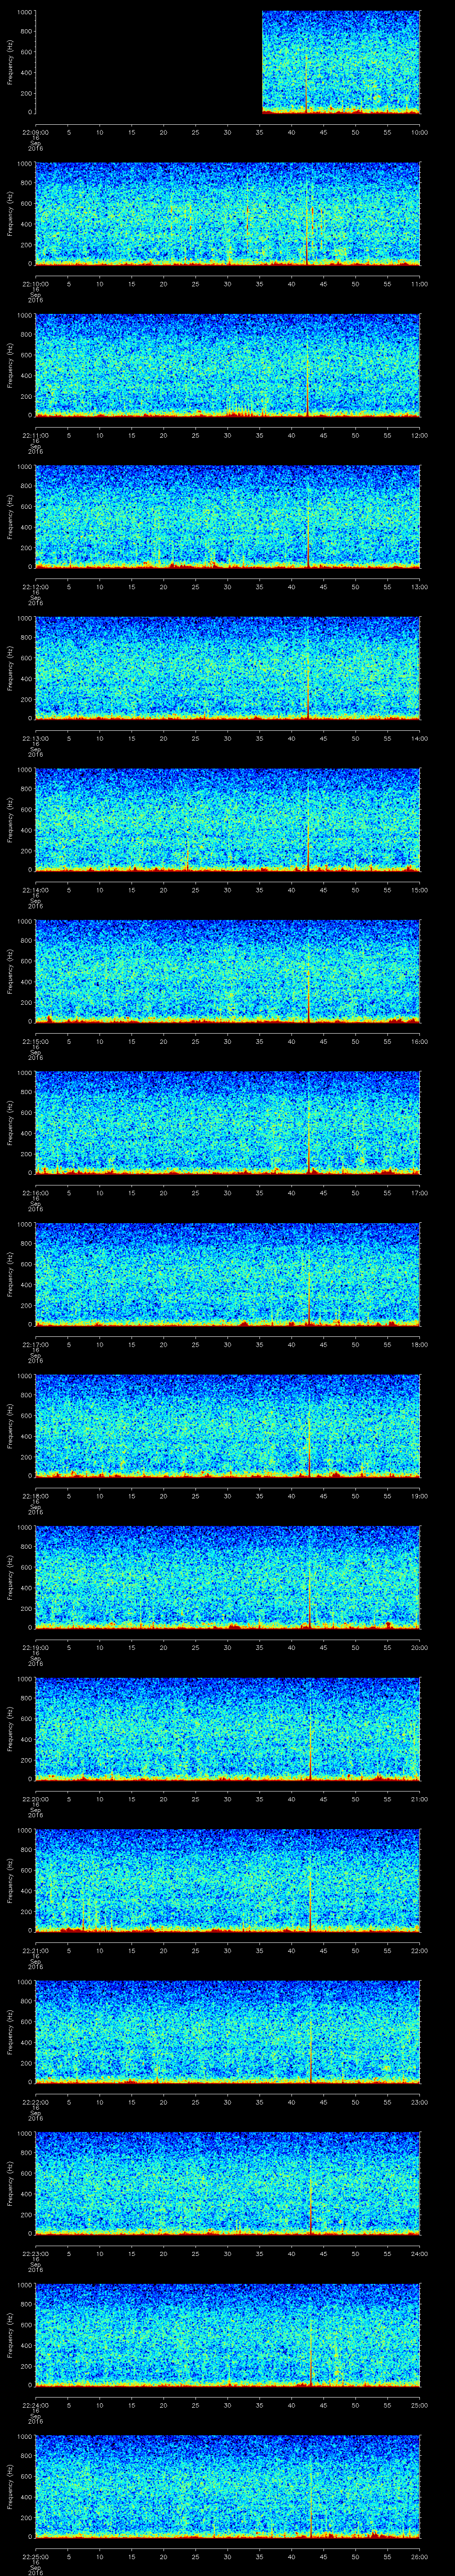Screen dimensions: 455x2576
Task: Select the 22:14:00 spectrogram panel
Action: pyautogui.click(x=228, y=819)
